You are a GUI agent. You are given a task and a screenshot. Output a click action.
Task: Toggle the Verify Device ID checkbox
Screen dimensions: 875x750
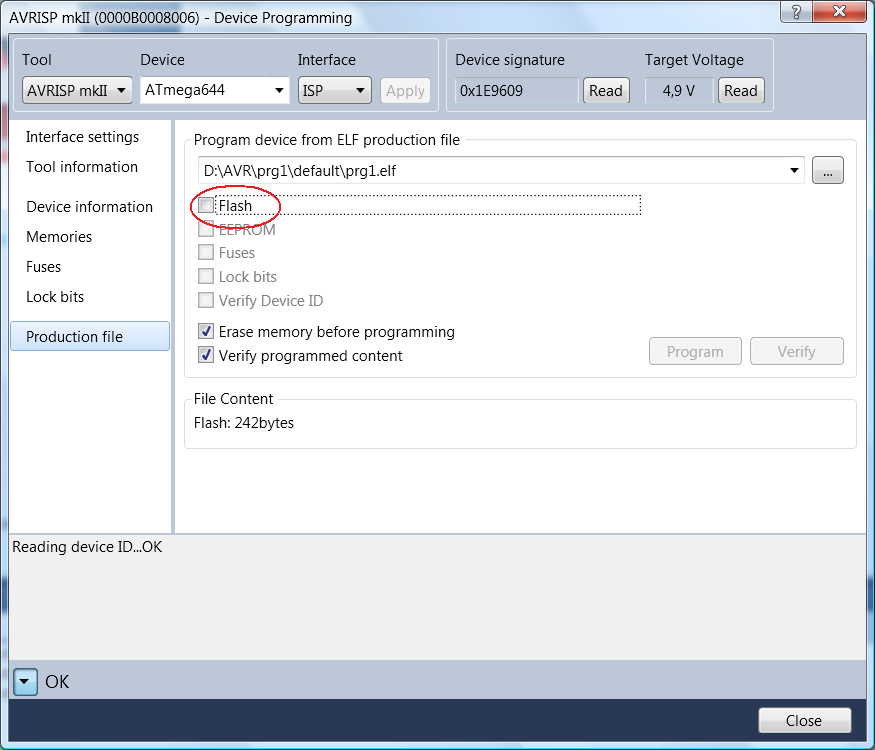point(206,300)
